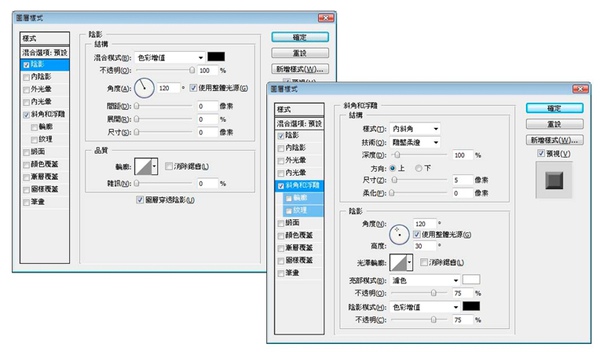Click 重設 in the back 陰影 dialog
600x362 pixels.
pyautogui.click(x=300, y=53)
